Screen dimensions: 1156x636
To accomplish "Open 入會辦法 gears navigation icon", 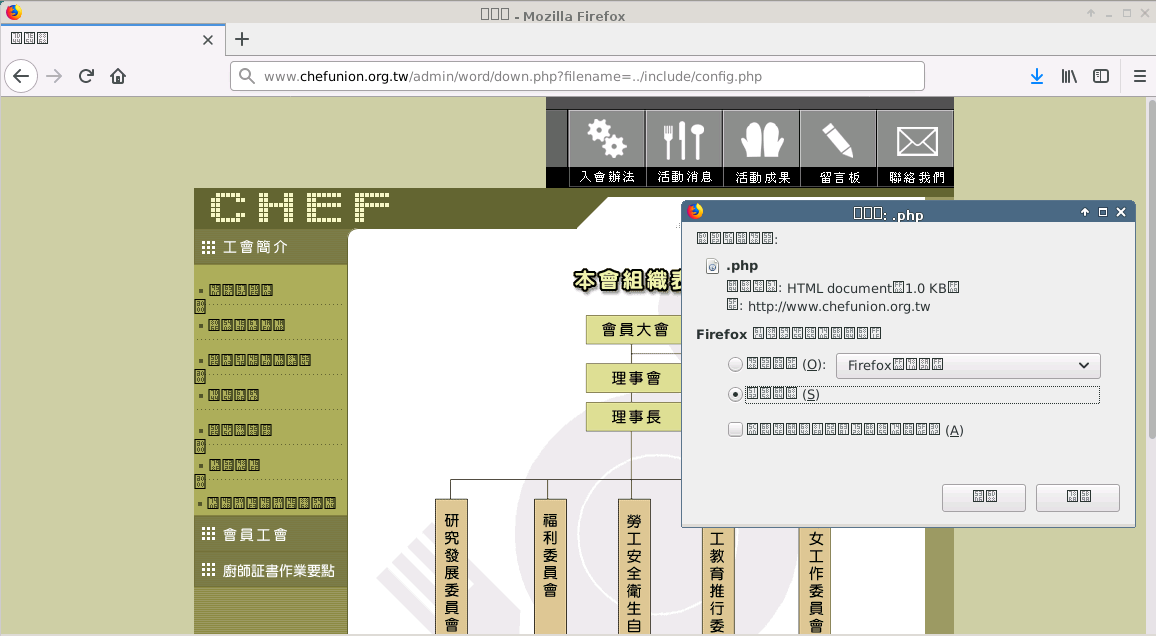I will 607,148.
